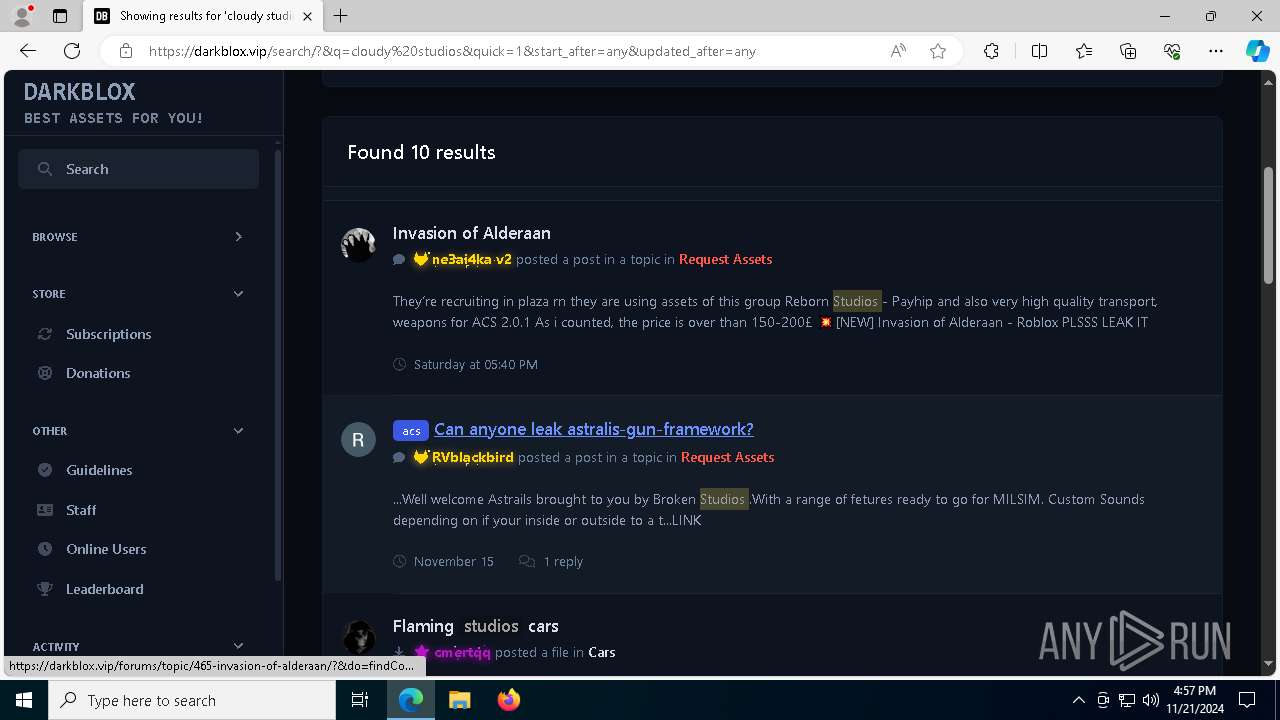
Task: Click the 'November 15' timestamp
Action: click(454, 561)
